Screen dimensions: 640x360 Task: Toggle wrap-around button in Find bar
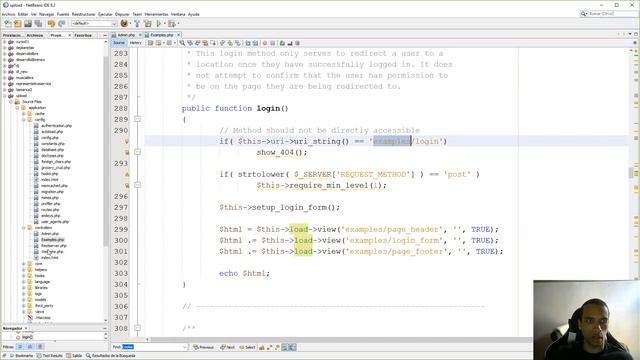pyautogui.click(x=293, y=347)
